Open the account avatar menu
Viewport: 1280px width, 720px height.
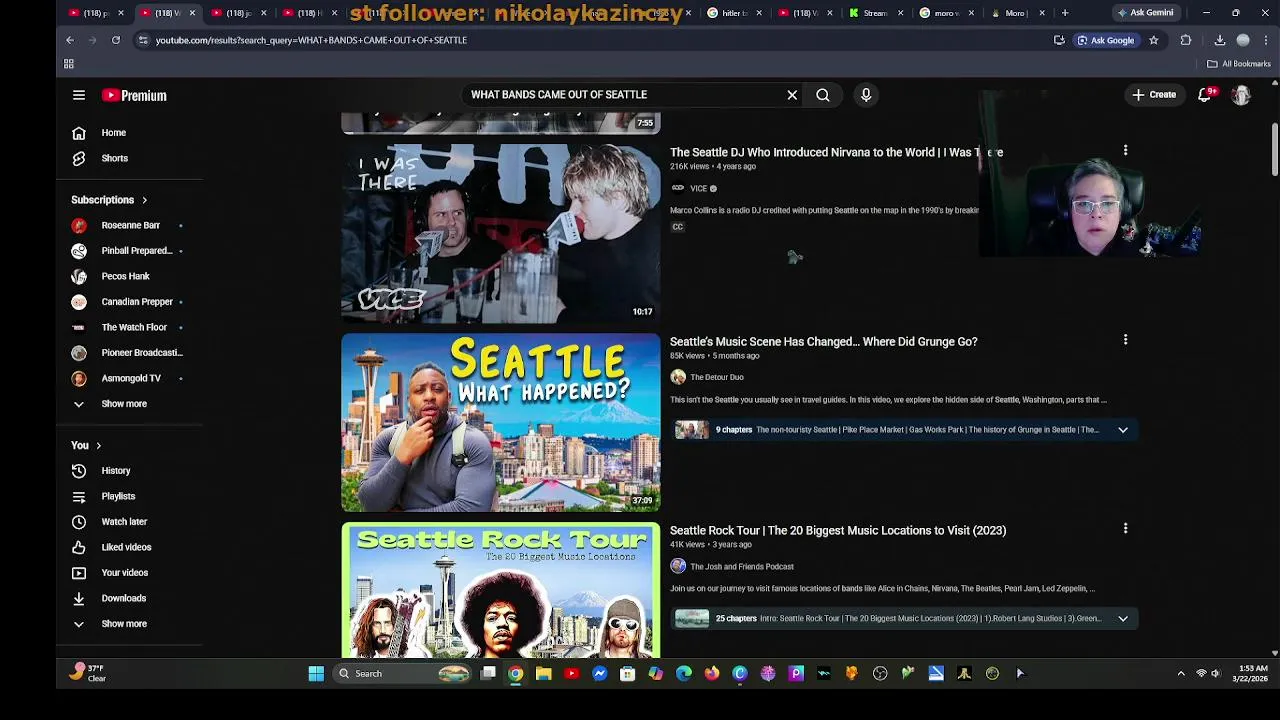coord(1241,95)
